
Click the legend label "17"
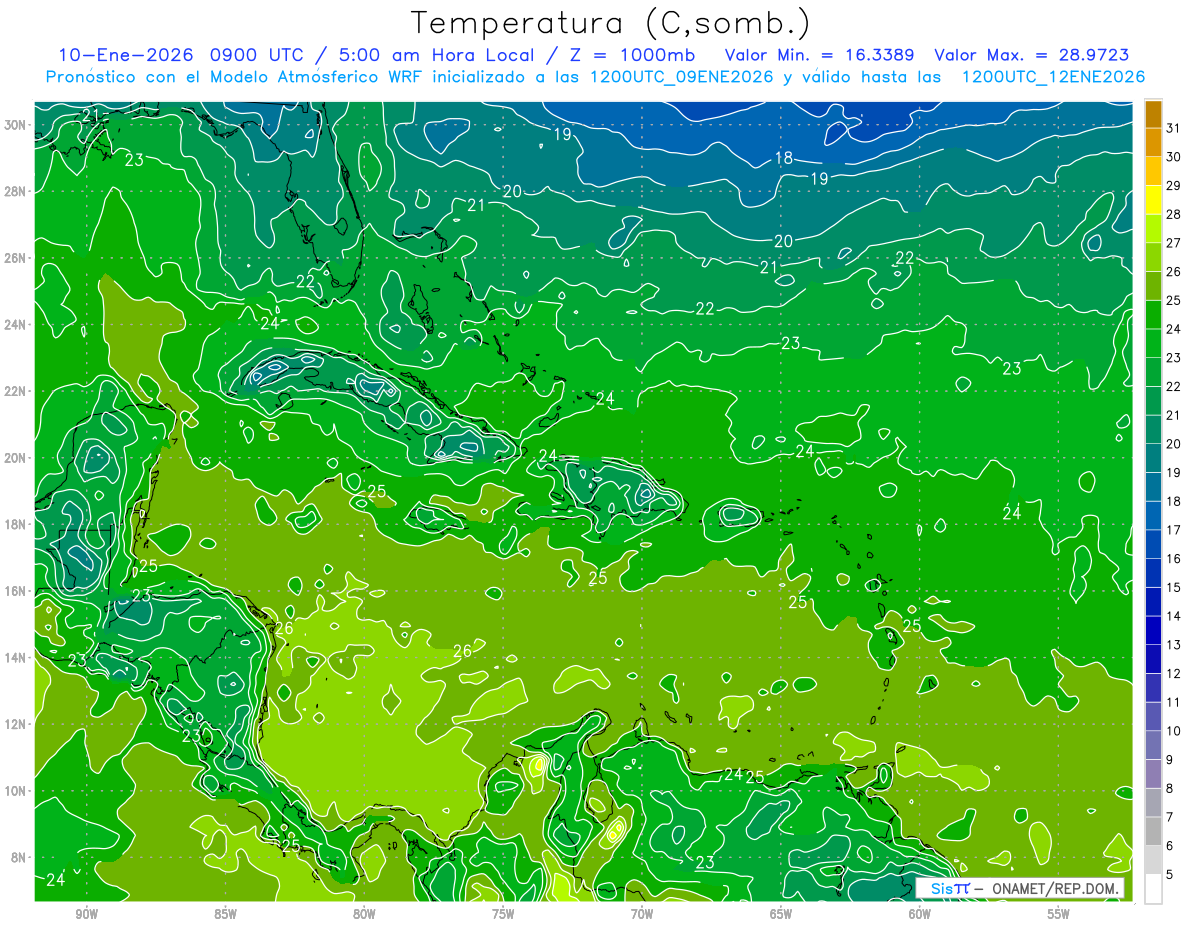tap(1174, 530)
